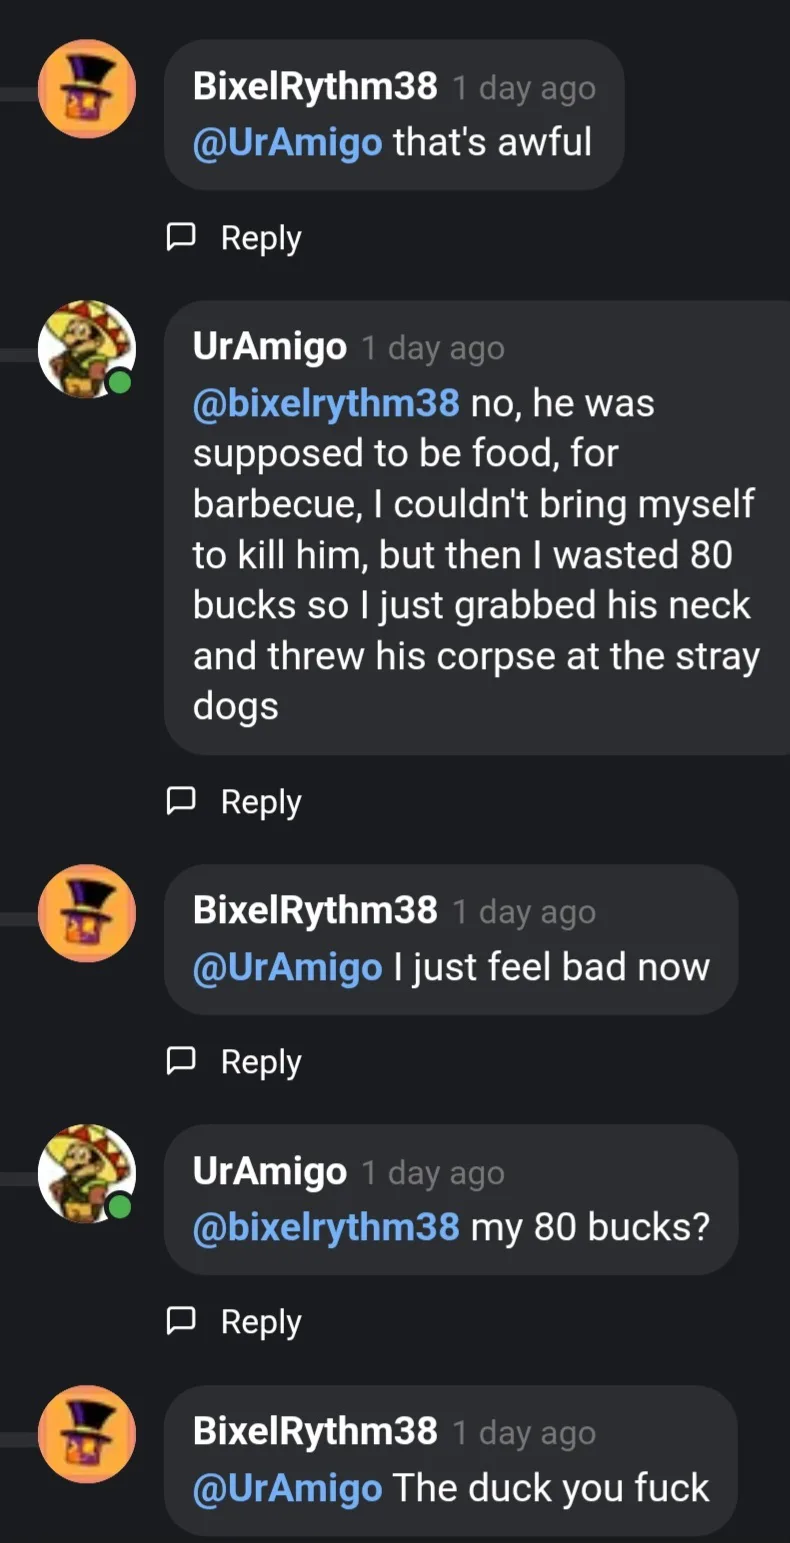Follow the @bixelrythm38 mention in the barbecue comment
This screenshot has height=1543, width=790.
click(x=326, y=403)
